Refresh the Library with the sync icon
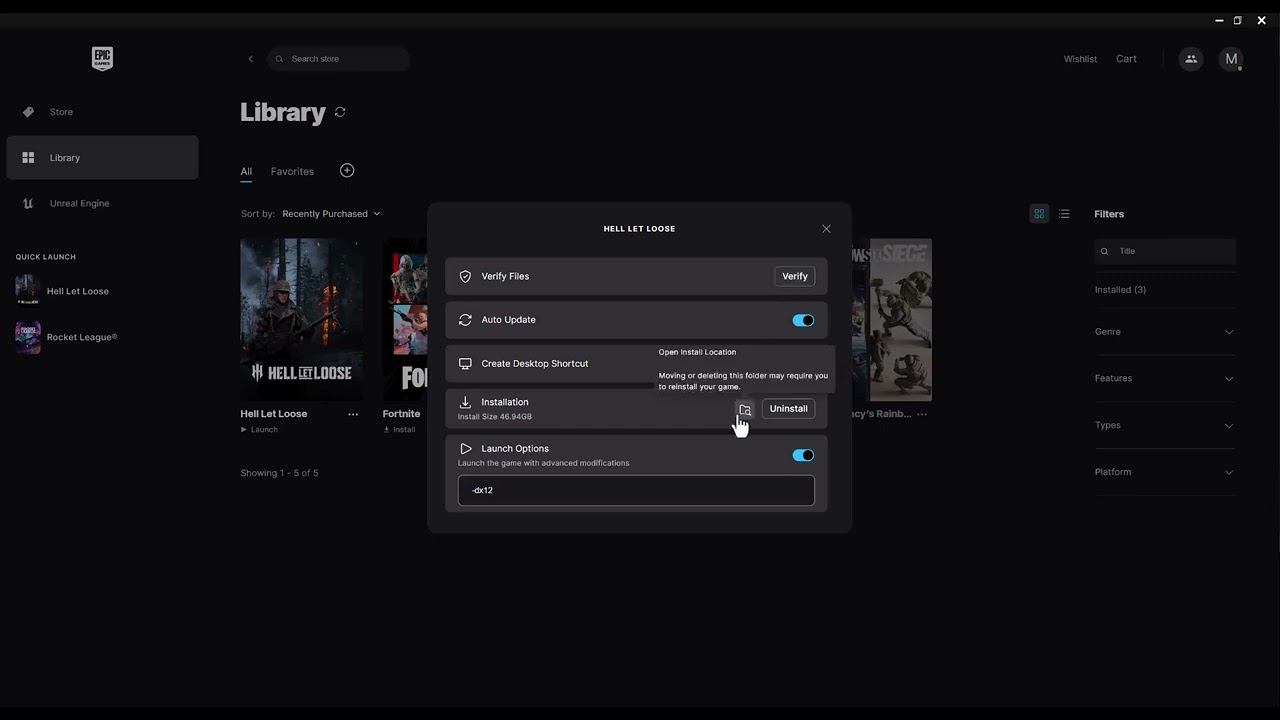The height and width of the screenshot is (720, 1280). coord(340,112)
